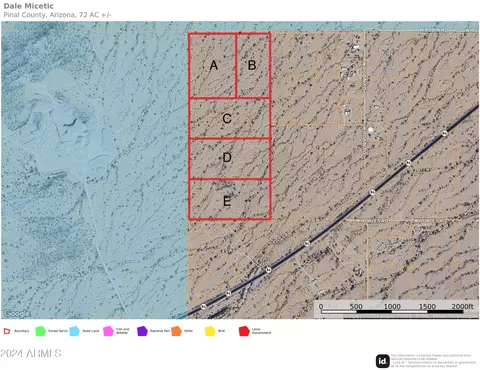Select parcel A on the map

[213, 65]
